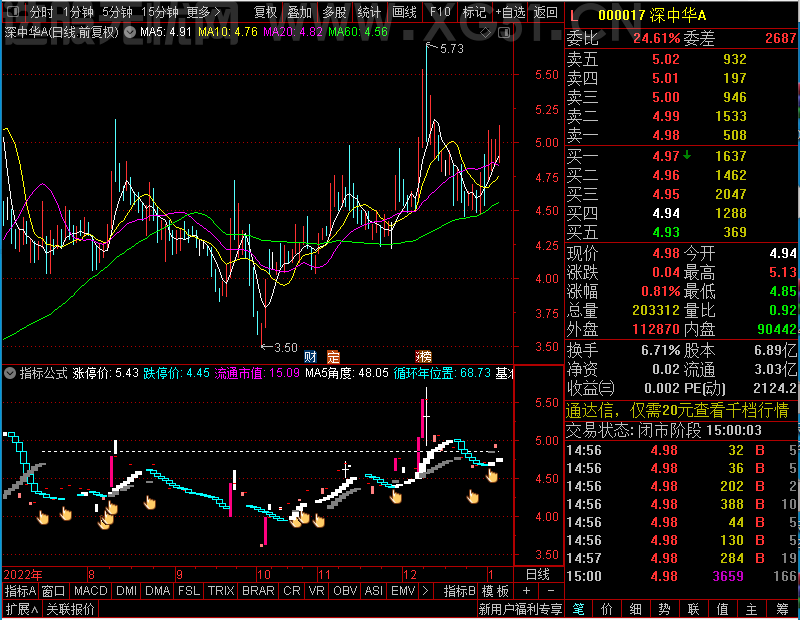Switch to the 联 tab
Image resolution: width=800 pixels, height=620 pixels.
693,609
